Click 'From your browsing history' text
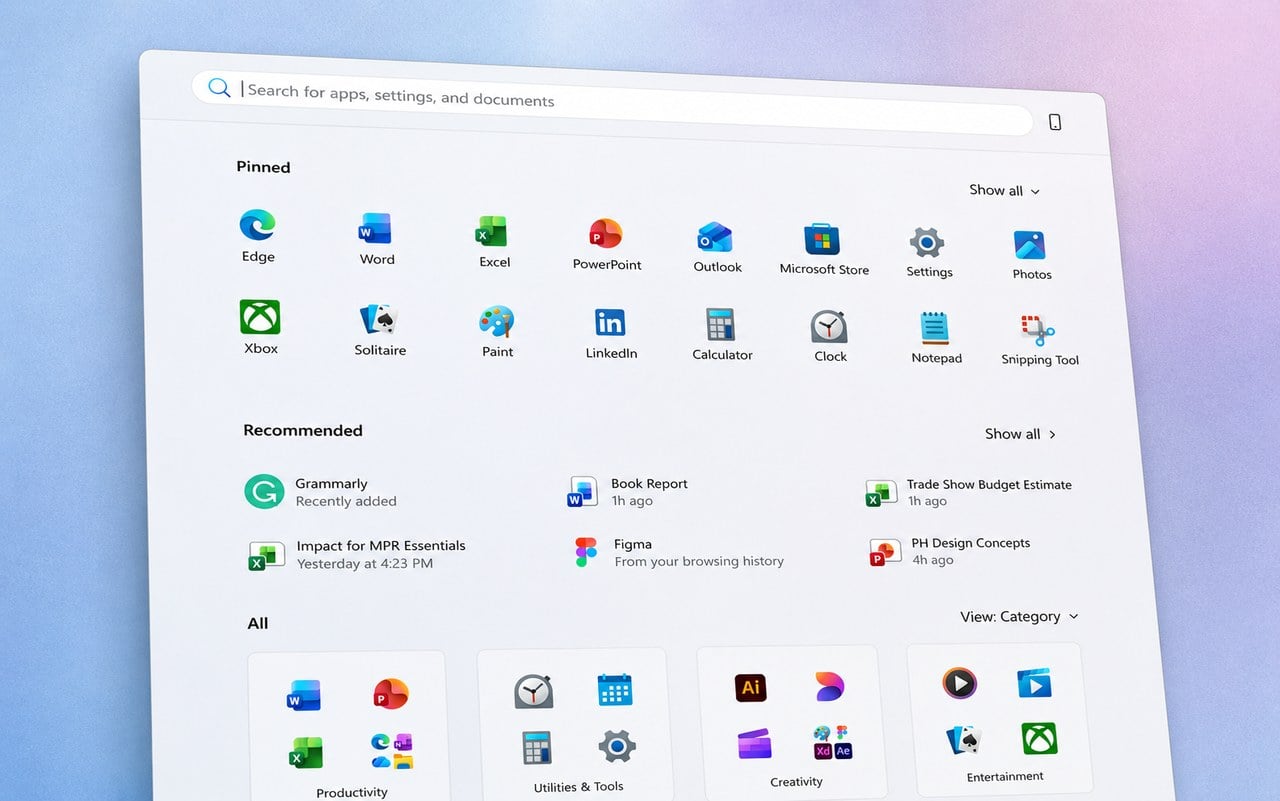Viewport: 1280px width, 801px height. pos(699,561)
